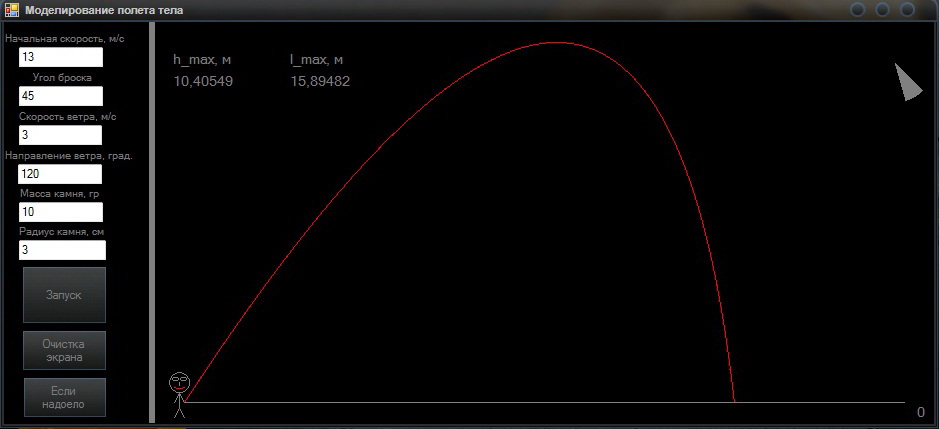Click the window title 'Моделирование полета тела'

tap(104, 10)
